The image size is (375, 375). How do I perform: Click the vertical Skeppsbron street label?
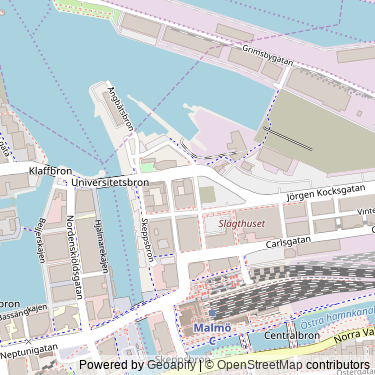coord(147,240)
